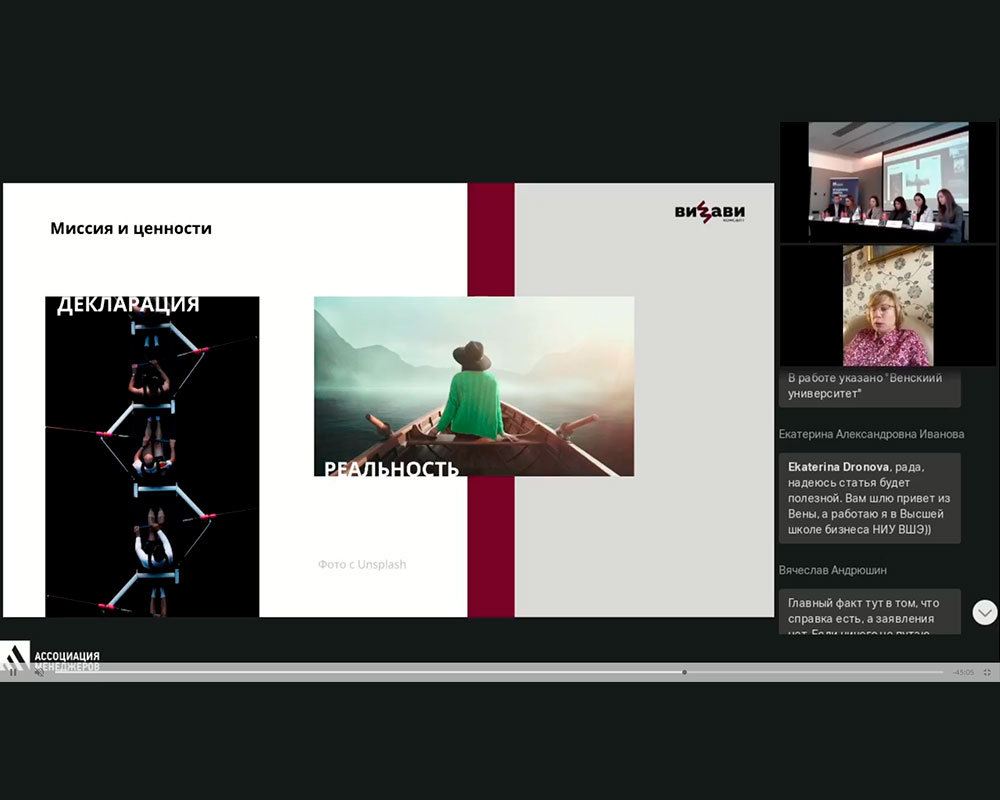Click the playhead marker on the timeline
This screenshot has height=800, width=1000.
click(684, 672)
